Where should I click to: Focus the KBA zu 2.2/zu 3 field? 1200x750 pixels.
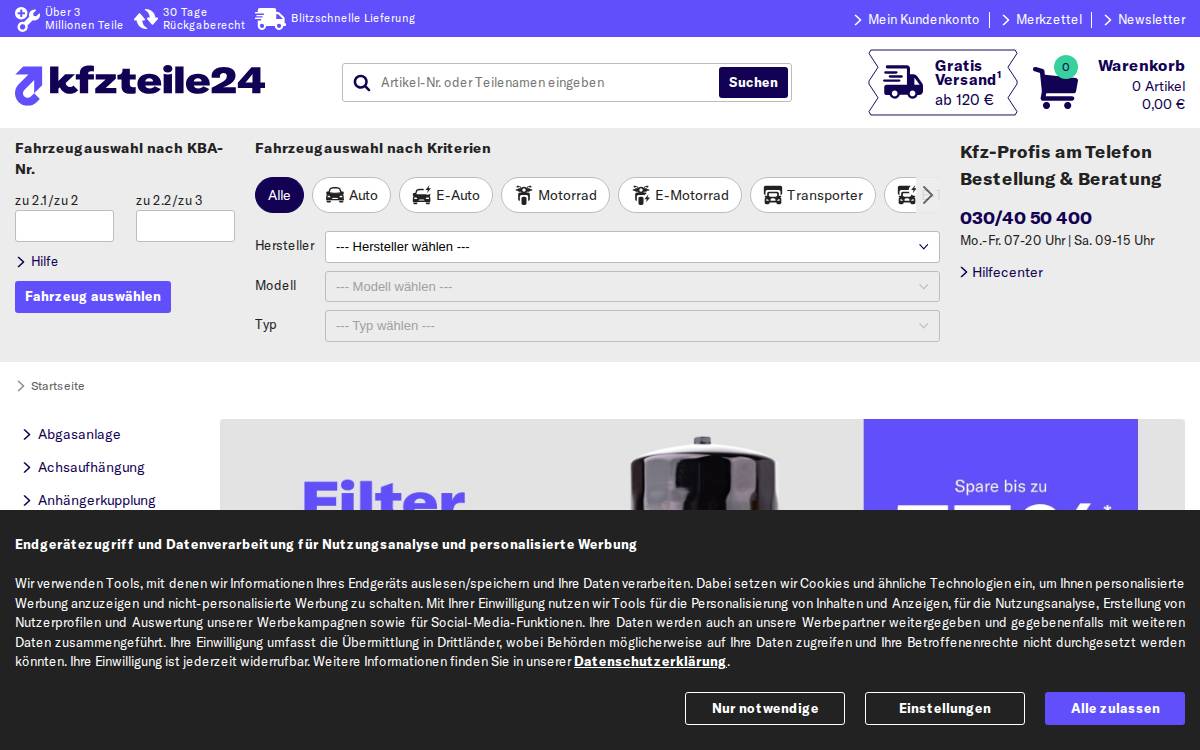[185, 226]
